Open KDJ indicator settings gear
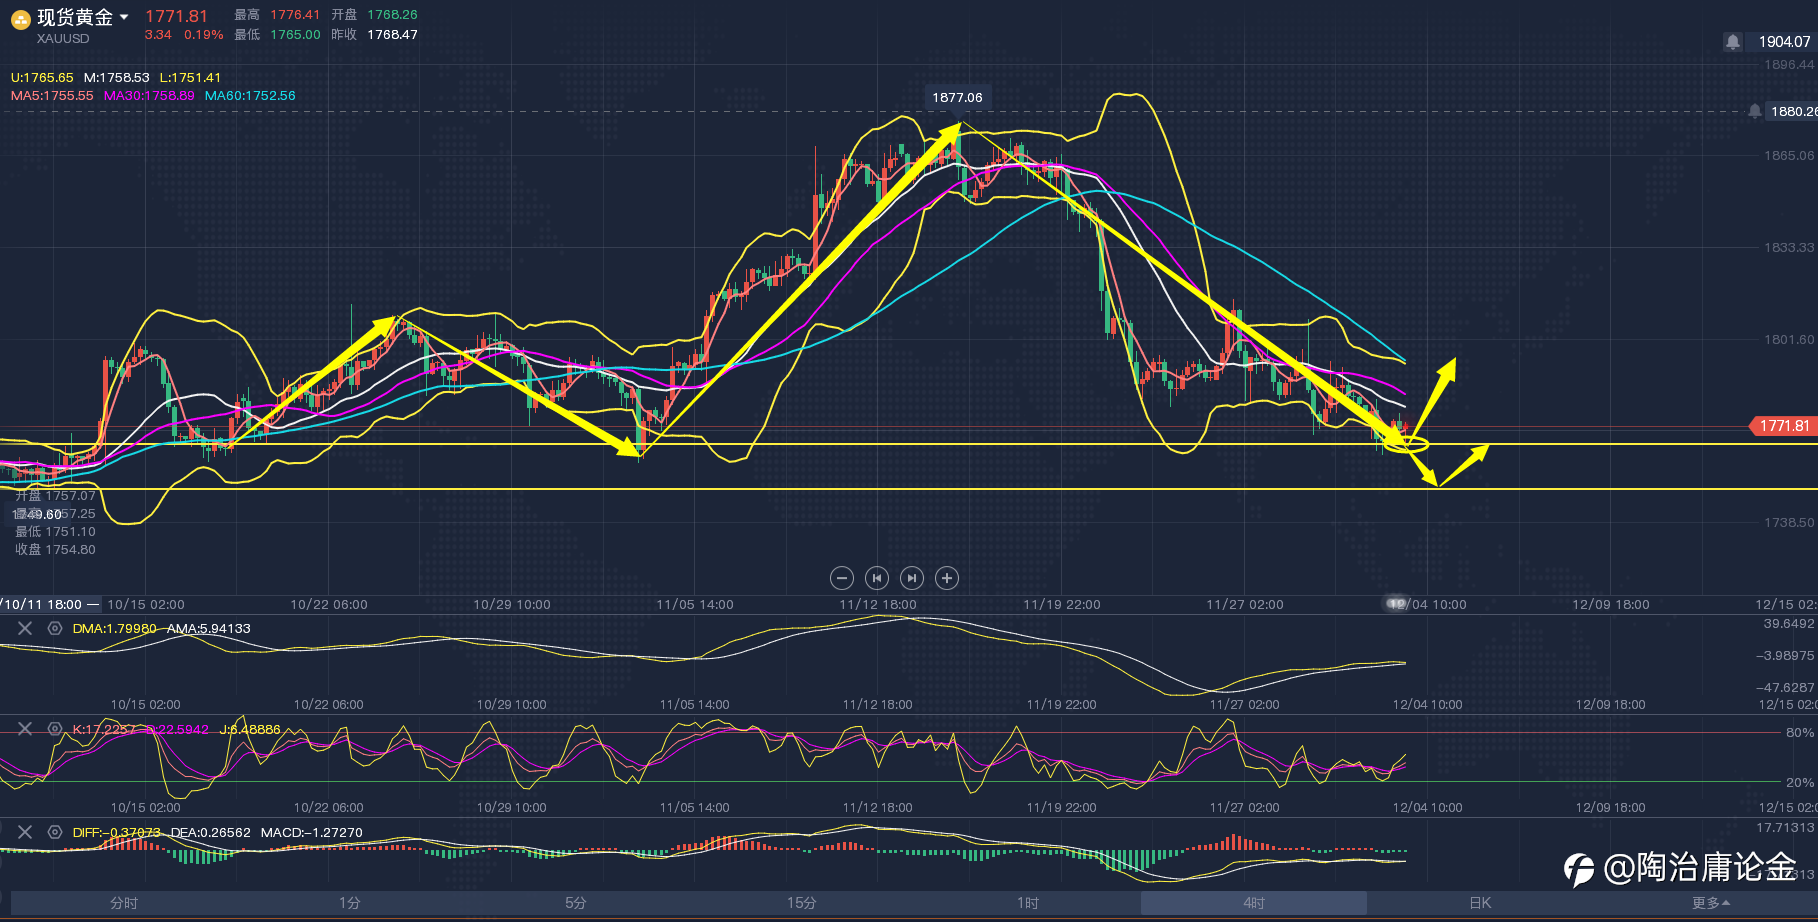Screen dimensions: 1818x922 tap(55, 729)
